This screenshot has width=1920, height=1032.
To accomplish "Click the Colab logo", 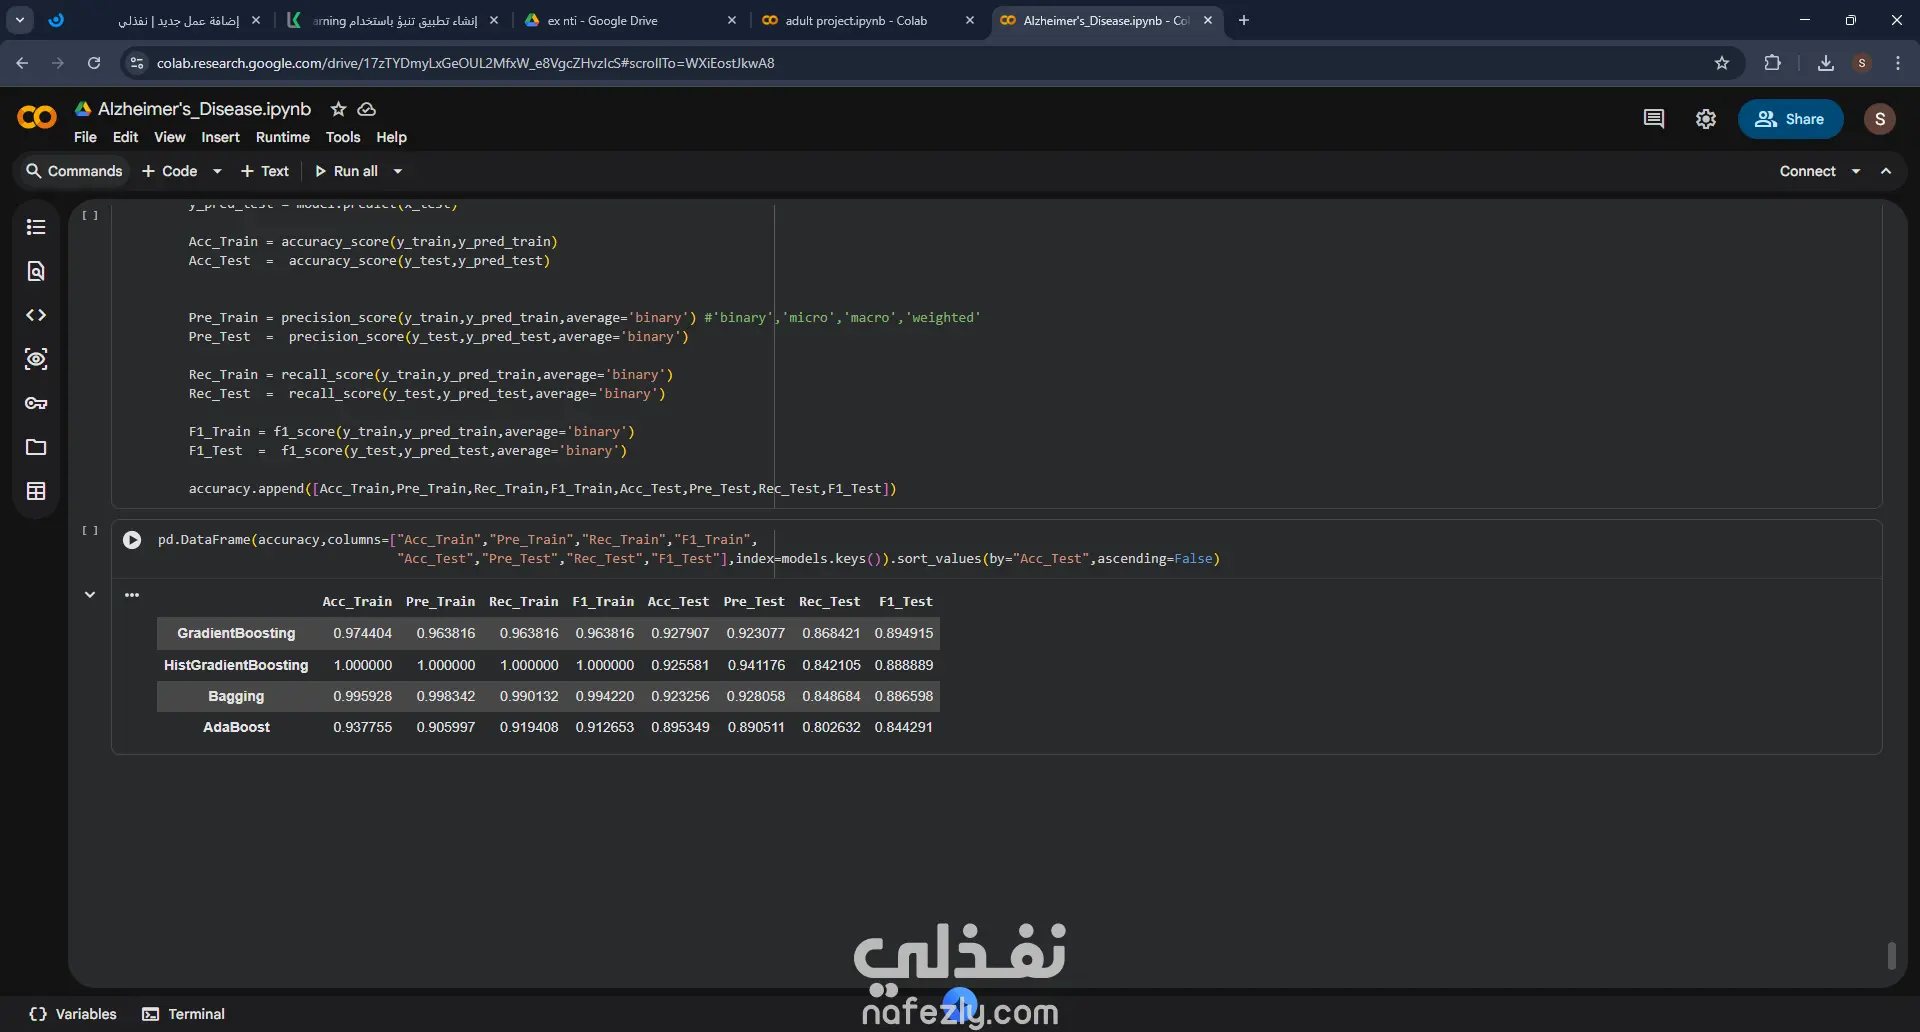I will (37, 118).
